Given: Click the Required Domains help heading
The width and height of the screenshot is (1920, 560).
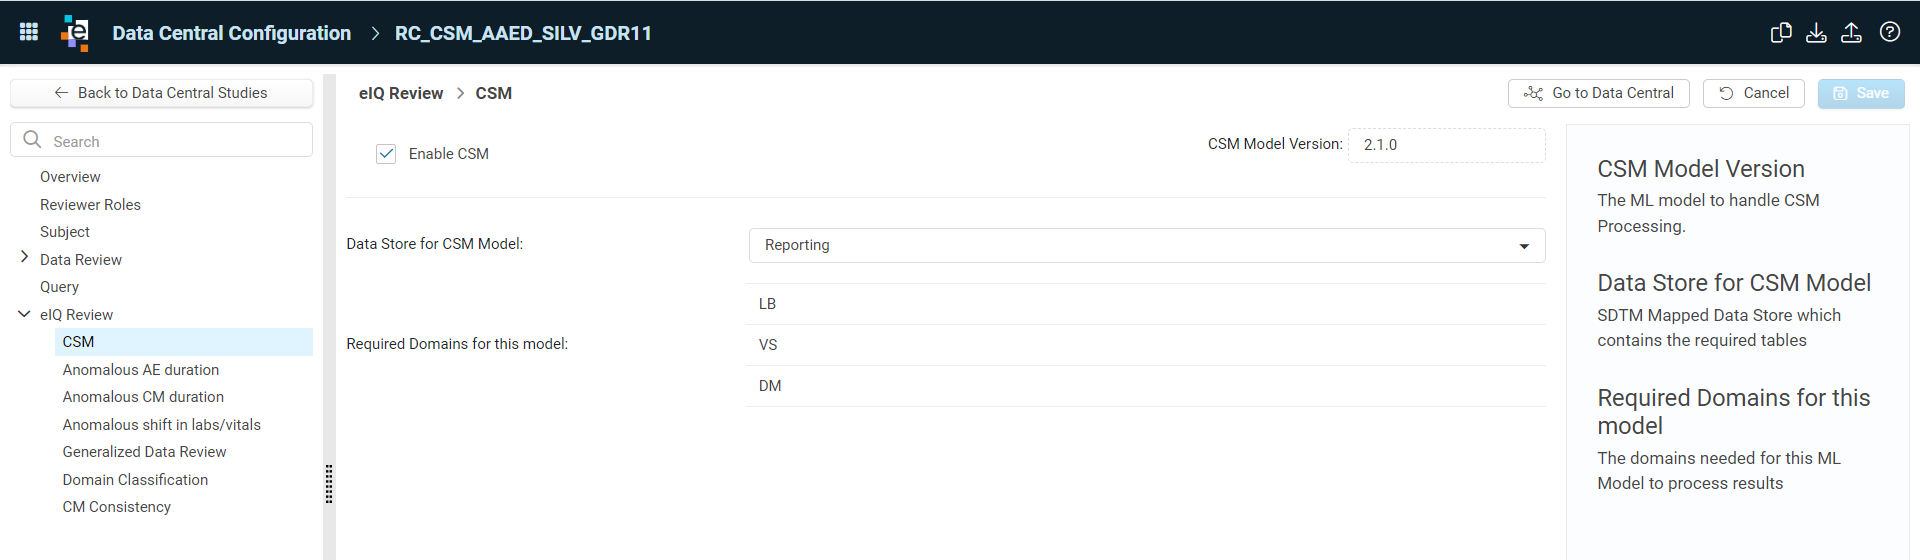Looking at the screenshot, I should [1733, 412].
